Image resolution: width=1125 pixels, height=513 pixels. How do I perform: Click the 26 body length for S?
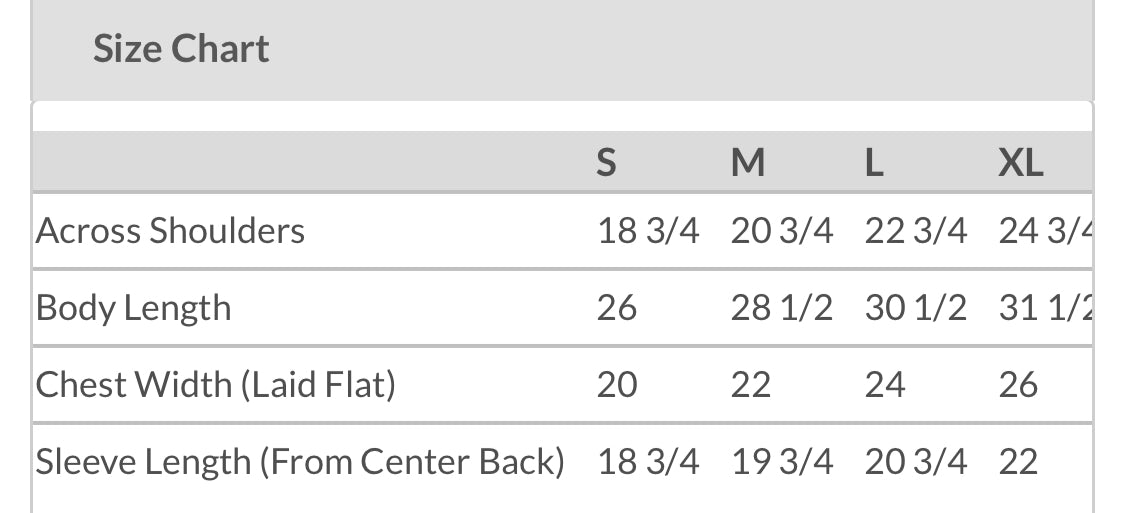point(616,308)
